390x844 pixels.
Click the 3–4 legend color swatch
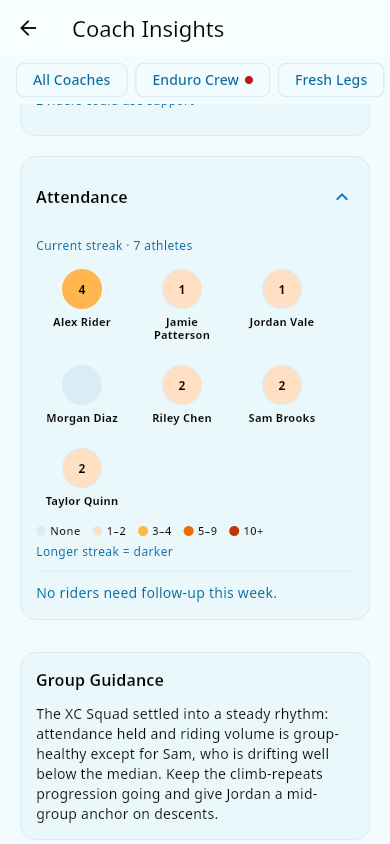[143, 531]
